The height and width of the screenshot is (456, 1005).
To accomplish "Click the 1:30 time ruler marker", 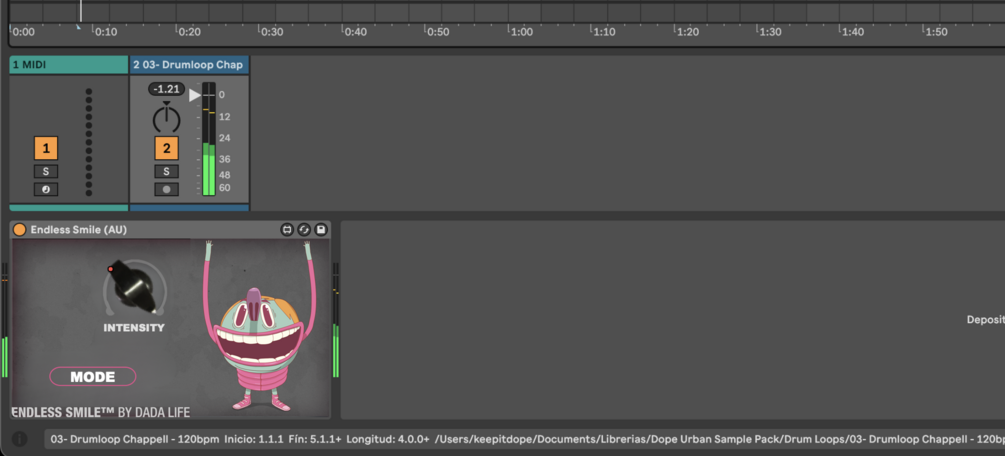I will (x=770, y=31).
